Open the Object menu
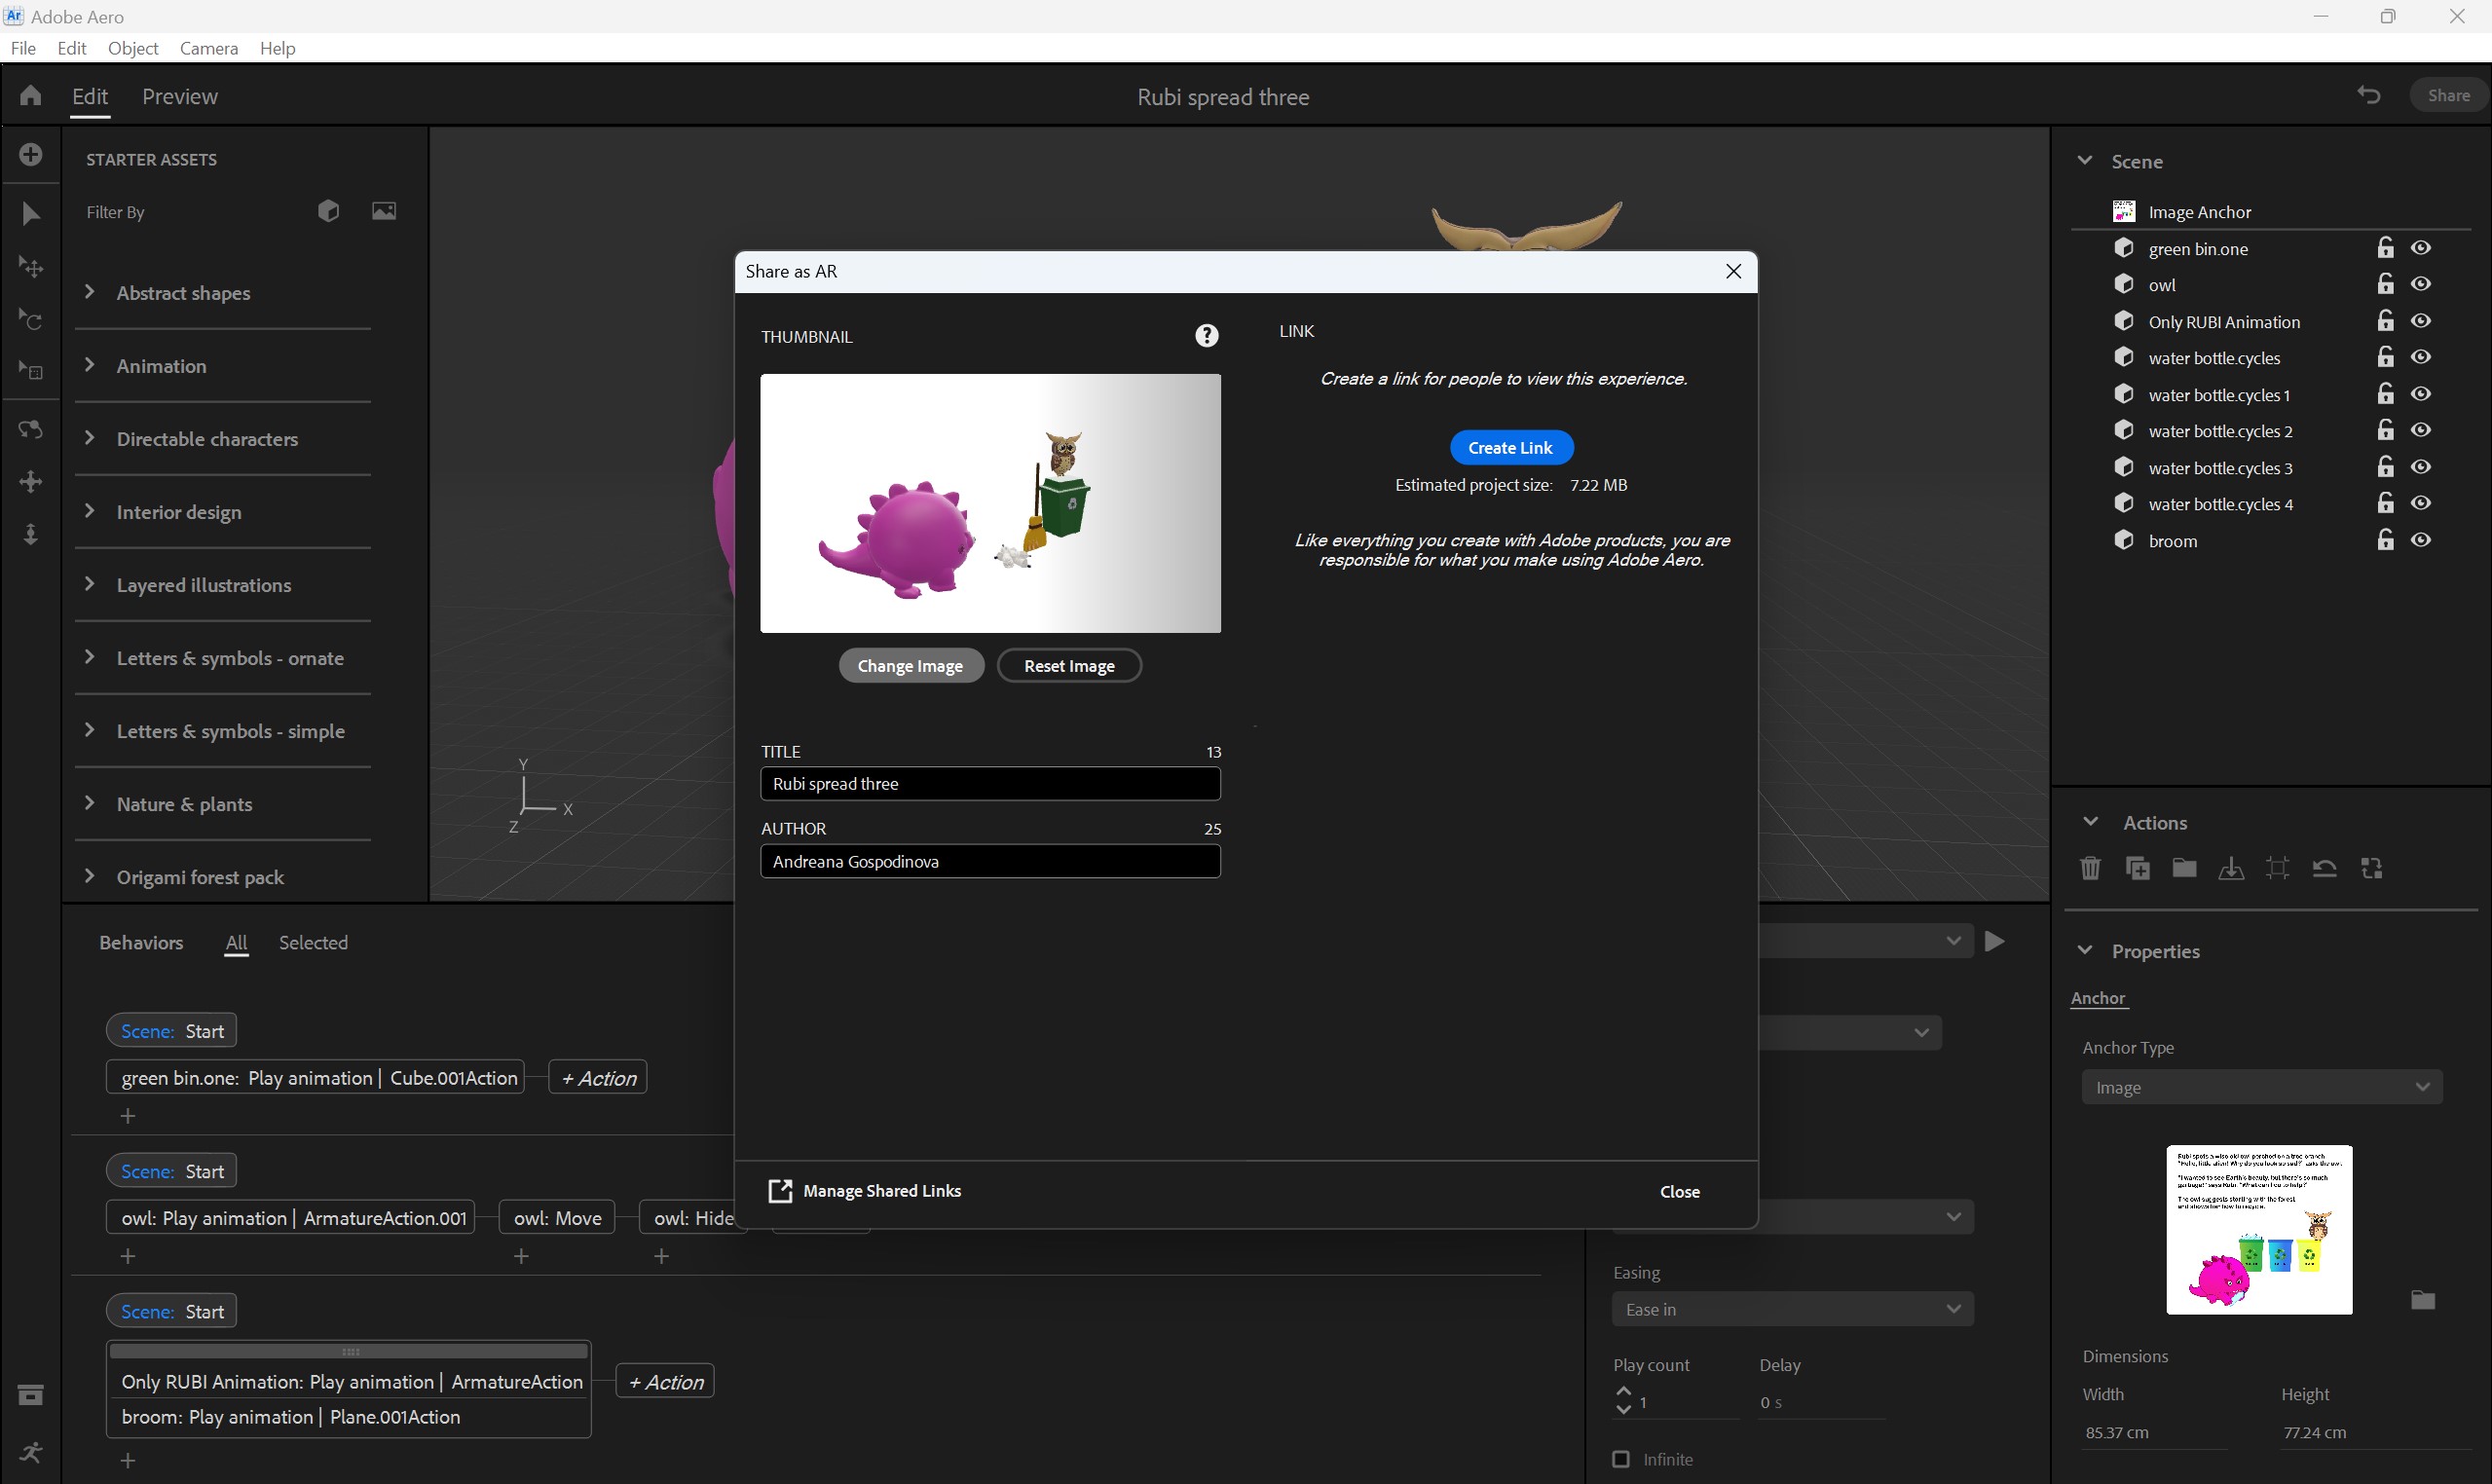Image resolution: width=2492 pixels, height=1484 pixels. pos(133,48)
